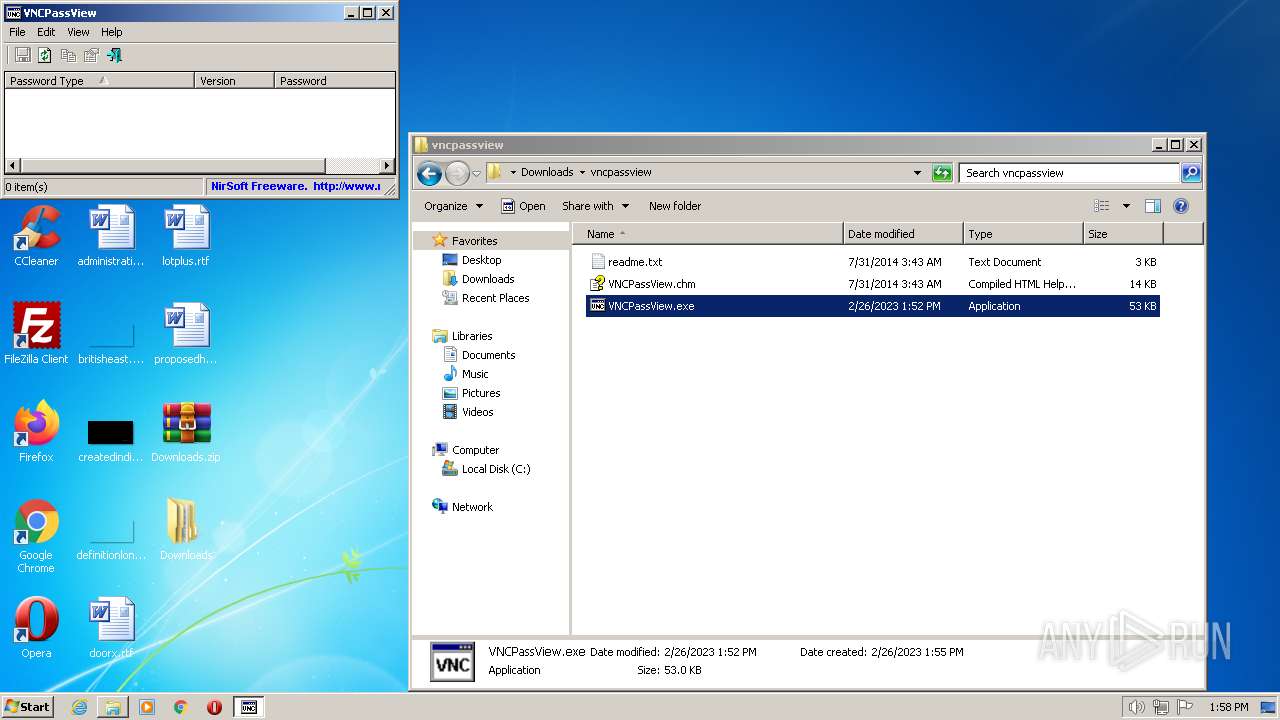
Task: Open Organize dropdown menu
Action: [x=453, y=206]
